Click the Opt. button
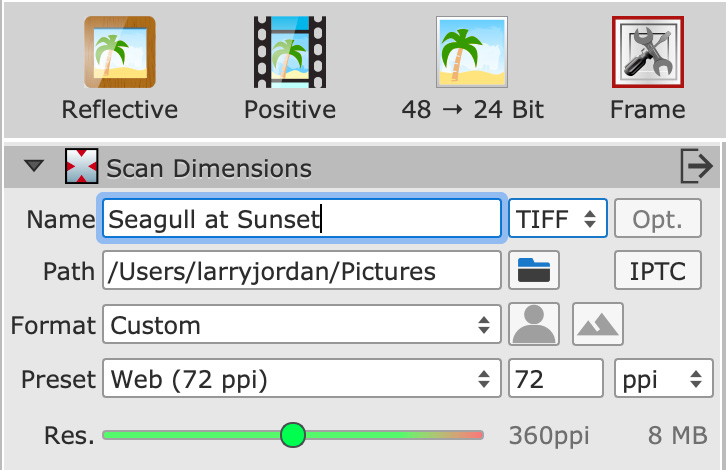The width and height of the screenshot is (726, 470). [x=658, y=219]
